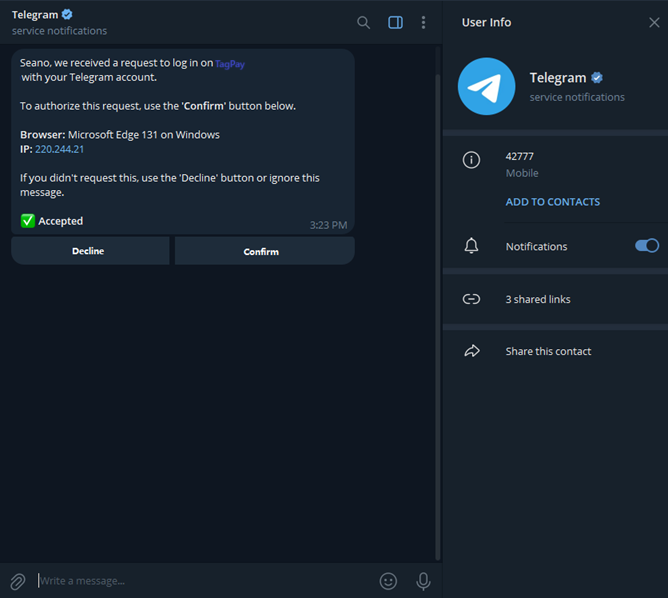Open the three-dot more options menu
This screenshot has width=668, height=598.
pyautogui.click(x=424, y=23)
